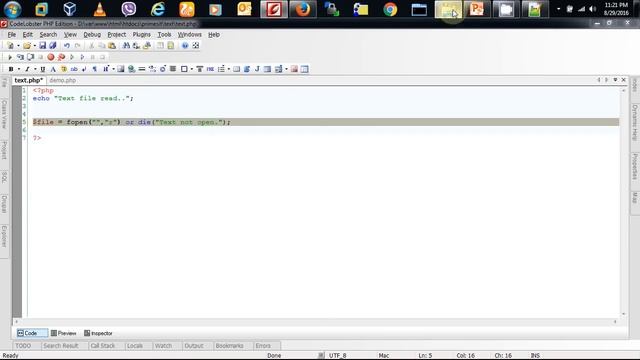Image resolution: width=640 pixels, height=360 pixels.
Task: Launch Firefox from the taskbar
Action: (302, 9)
